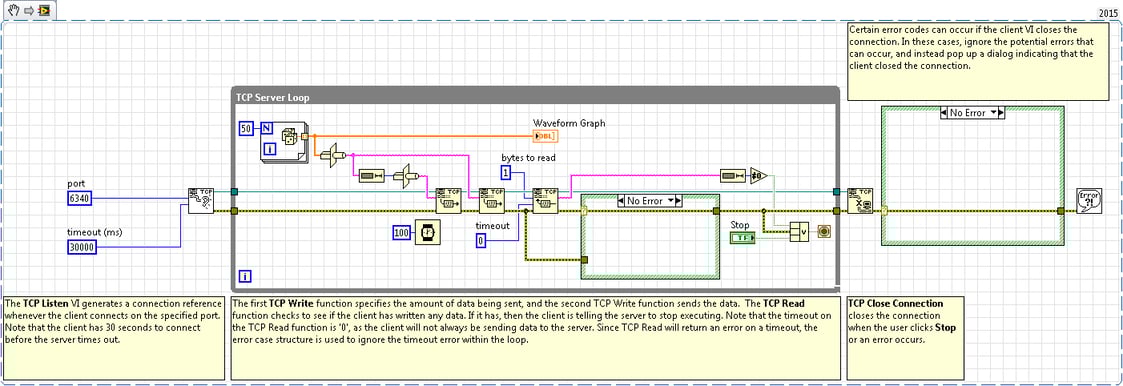Select the For Loop count constant 50

point(247,127)
